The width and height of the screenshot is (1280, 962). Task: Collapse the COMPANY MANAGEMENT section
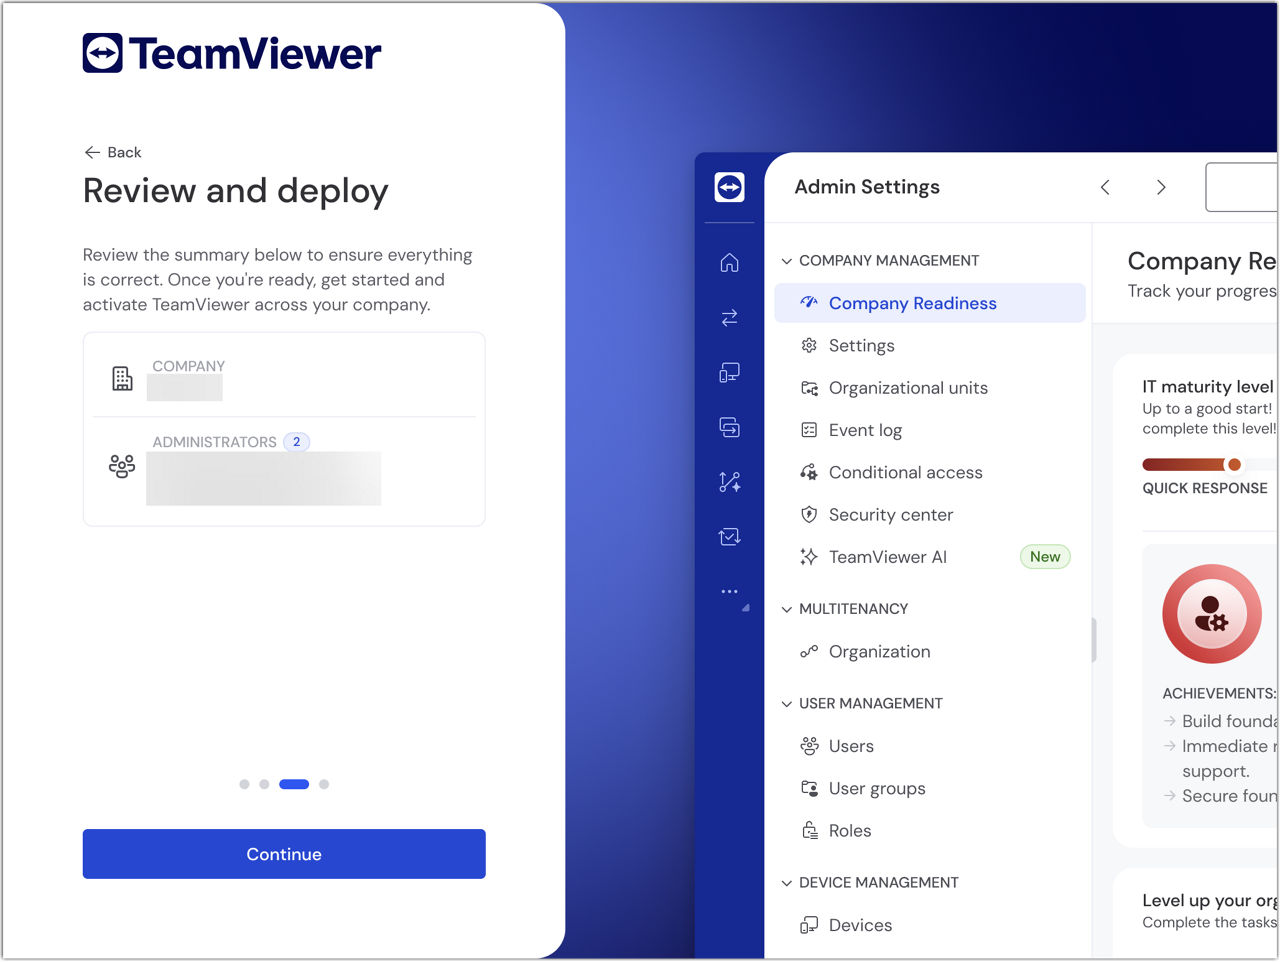(787, 261)
